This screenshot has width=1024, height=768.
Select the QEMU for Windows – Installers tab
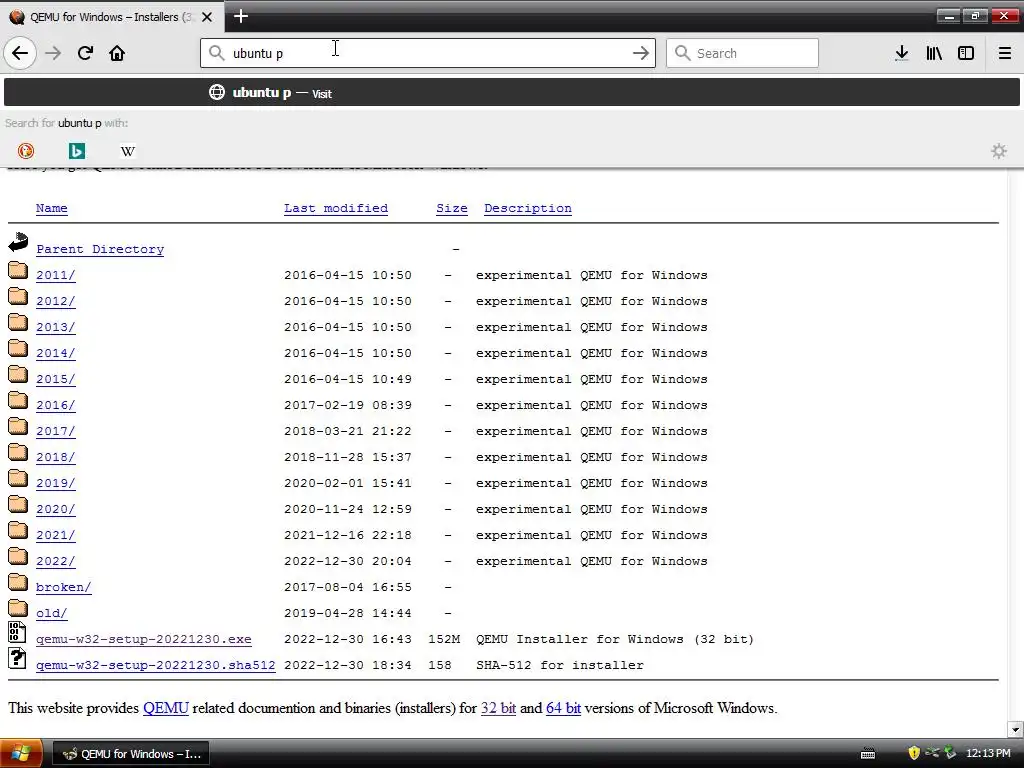[112, 17]
